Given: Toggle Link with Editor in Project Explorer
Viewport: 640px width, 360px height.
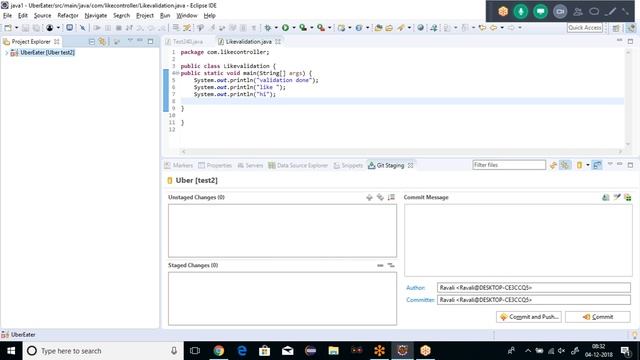Looking at the screenshot, I should 102,42.
